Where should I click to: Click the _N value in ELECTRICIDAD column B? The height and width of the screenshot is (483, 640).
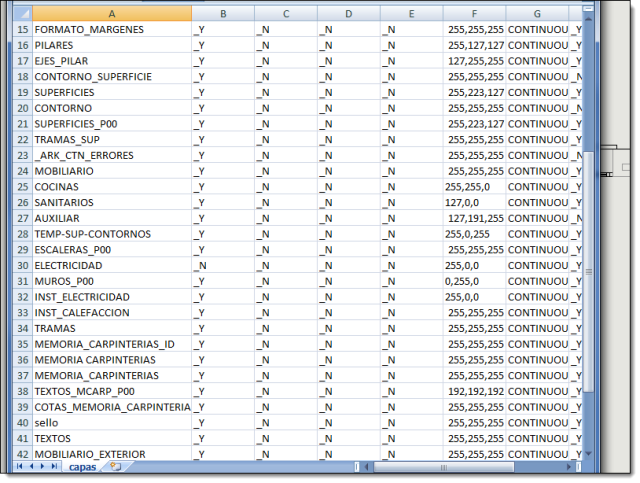223,265
